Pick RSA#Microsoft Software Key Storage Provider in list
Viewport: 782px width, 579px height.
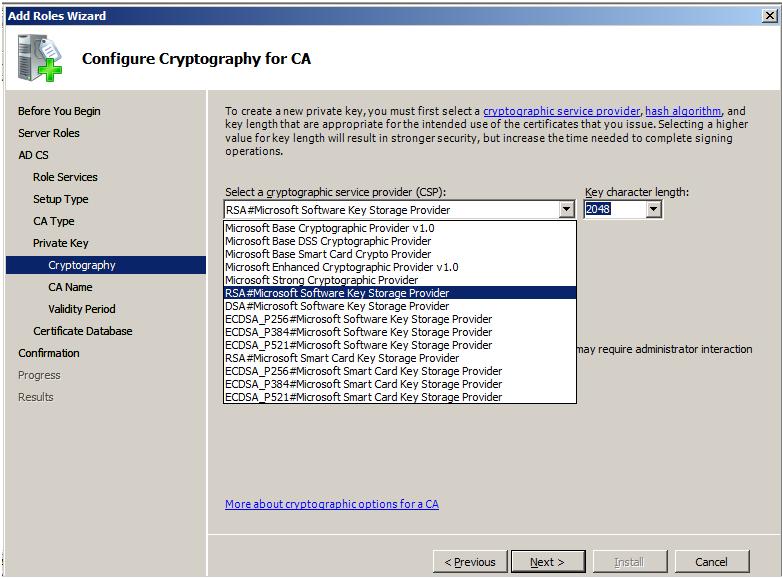pyautogui.click(x=400, y=293)
